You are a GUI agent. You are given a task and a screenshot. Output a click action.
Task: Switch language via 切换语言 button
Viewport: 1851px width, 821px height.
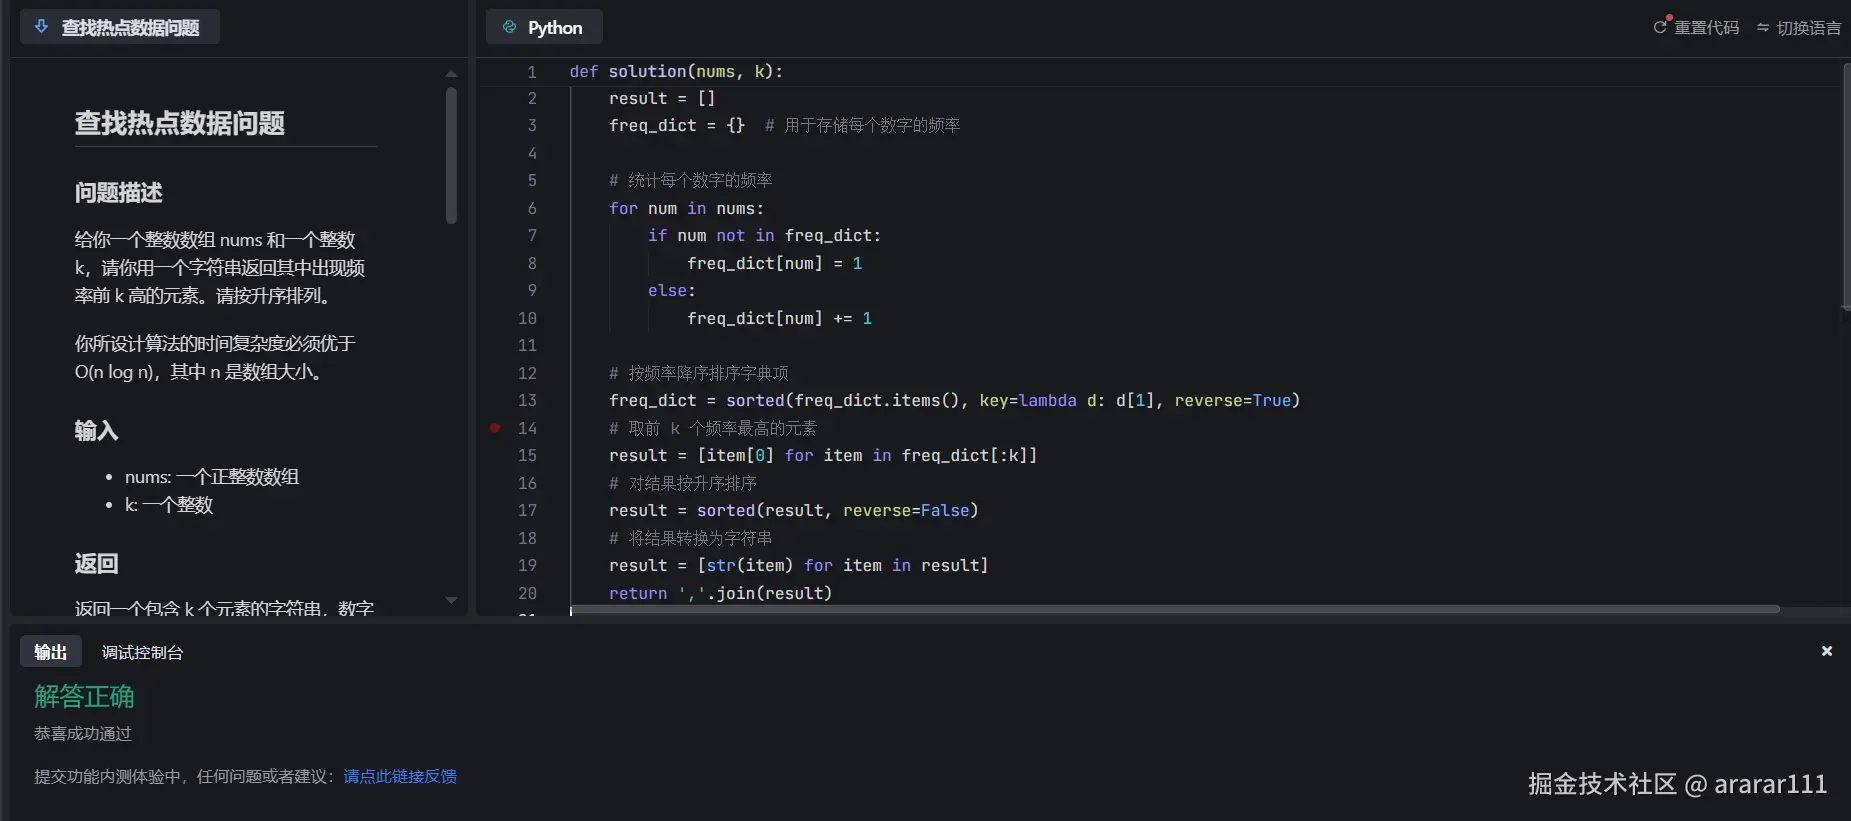pyautogui.click(x=1798, y=27)
